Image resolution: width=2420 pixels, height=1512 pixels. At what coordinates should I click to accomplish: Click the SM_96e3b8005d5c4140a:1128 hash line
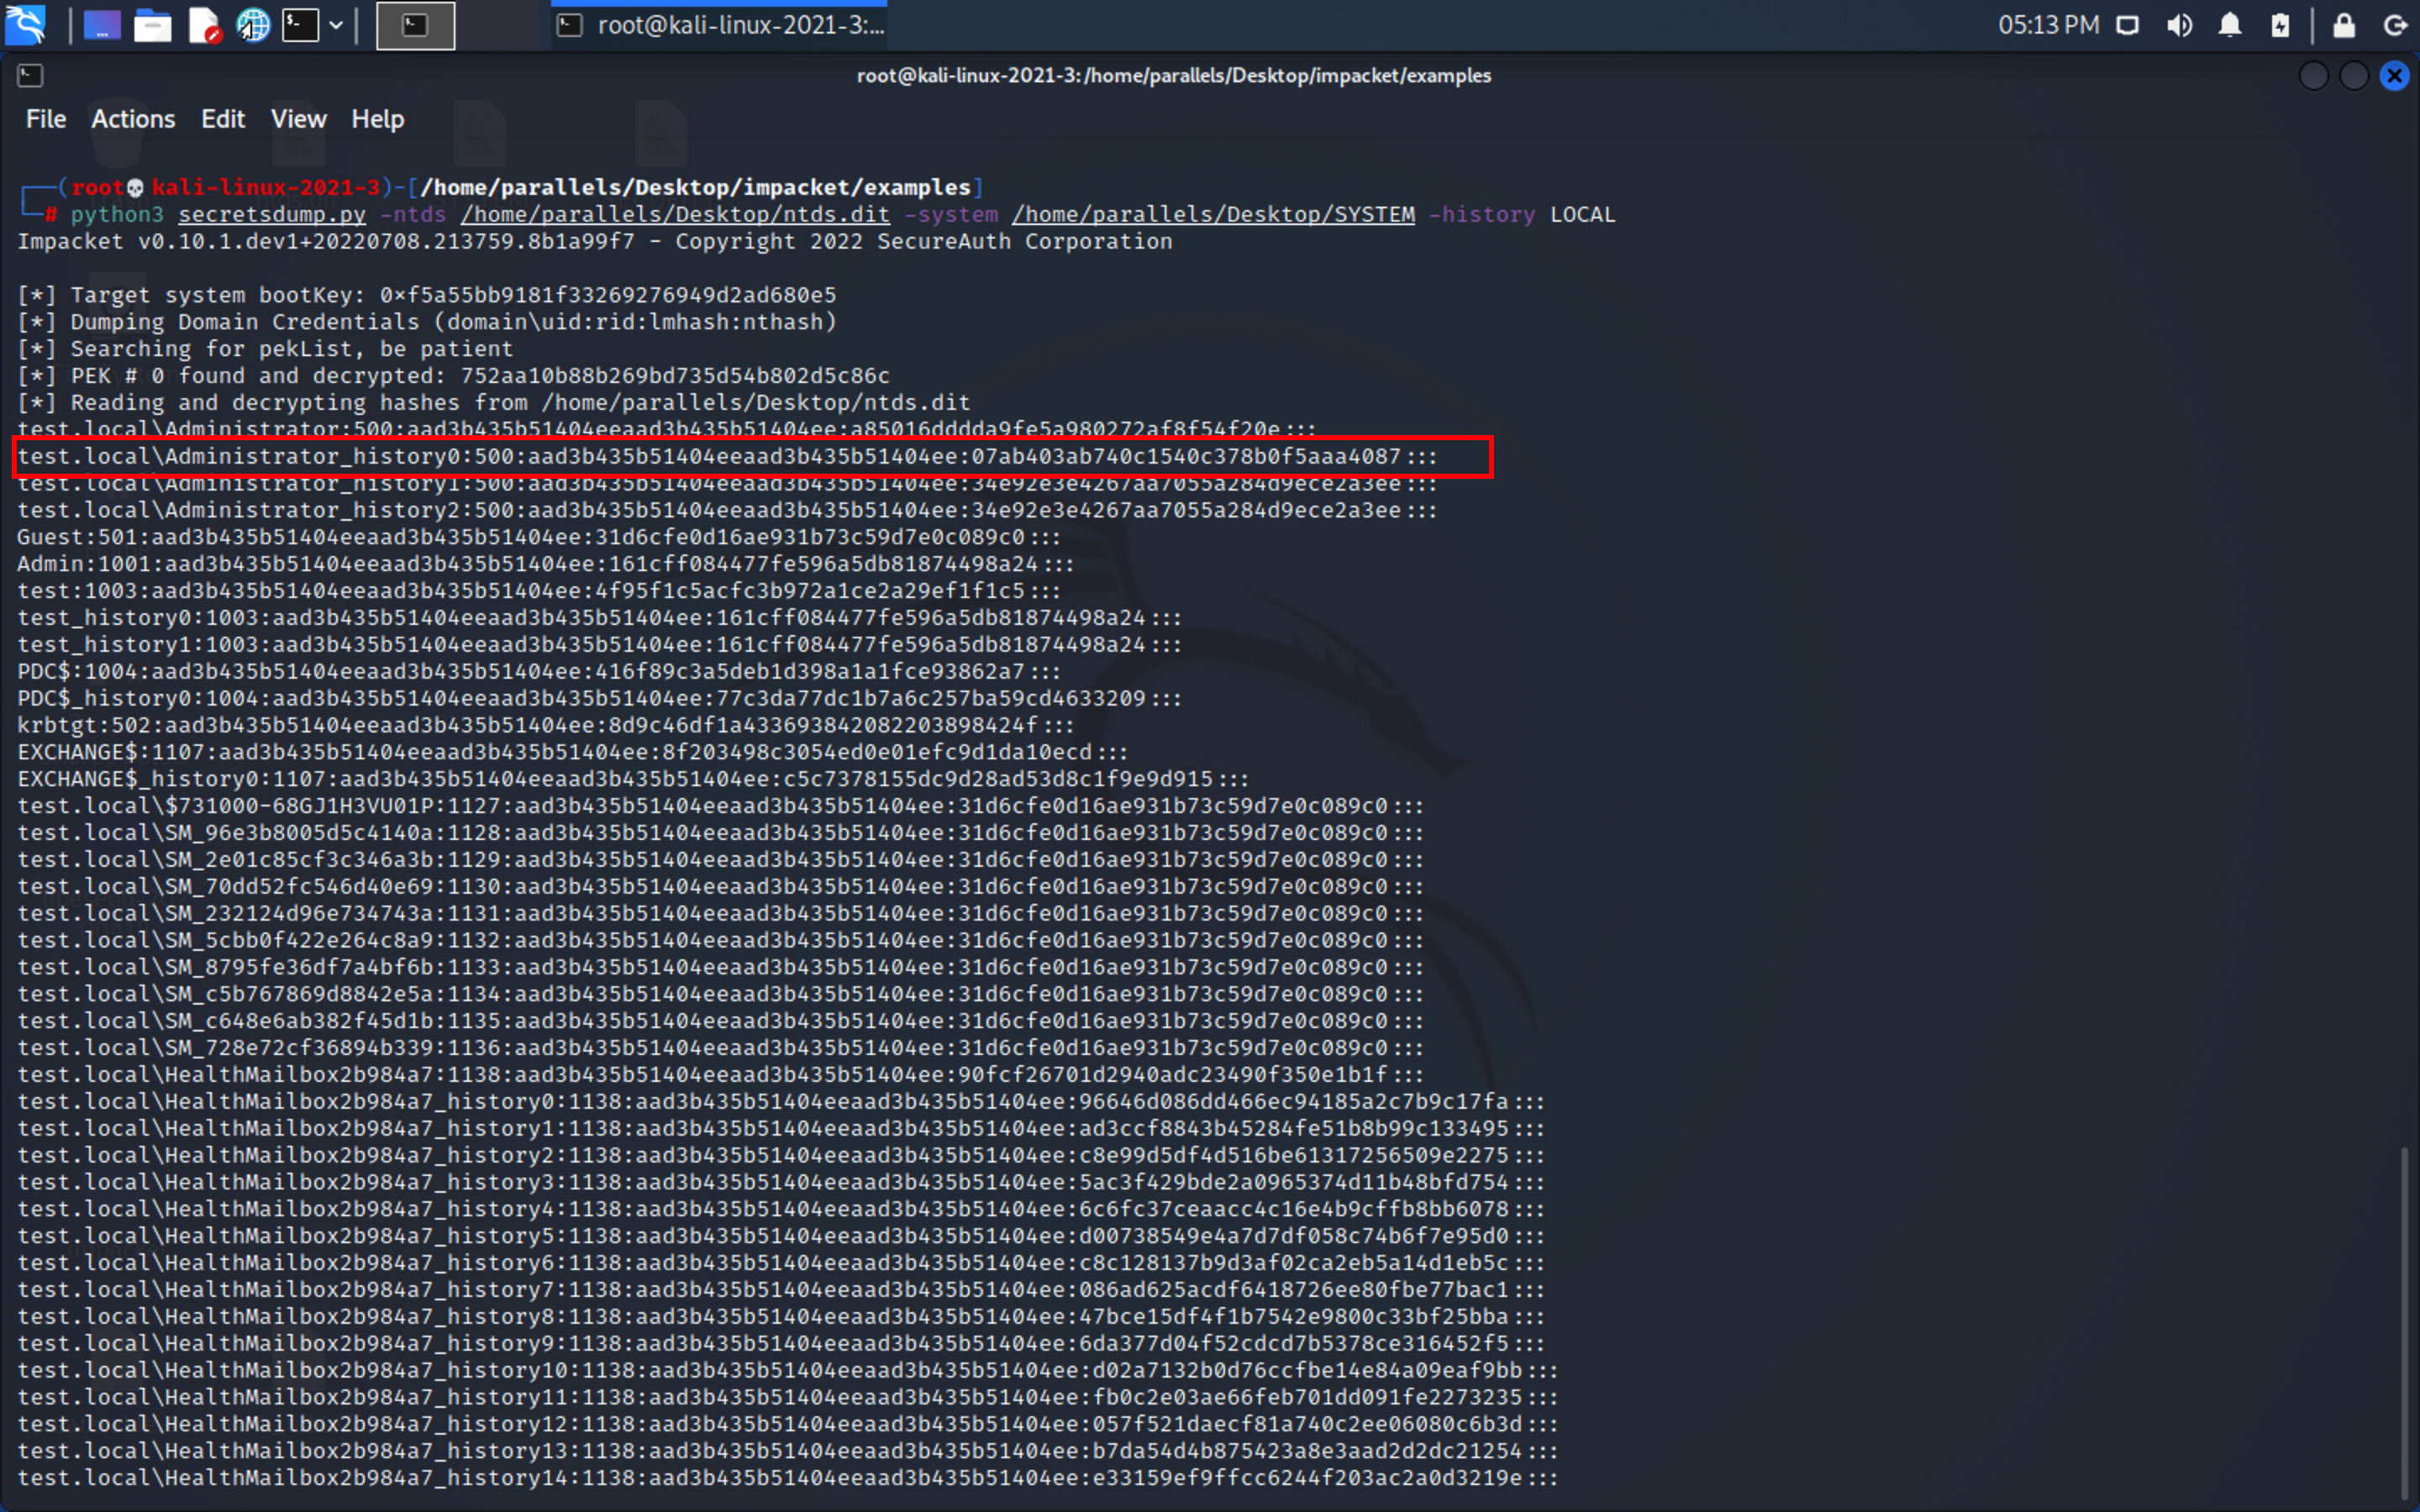pos(720,833)
